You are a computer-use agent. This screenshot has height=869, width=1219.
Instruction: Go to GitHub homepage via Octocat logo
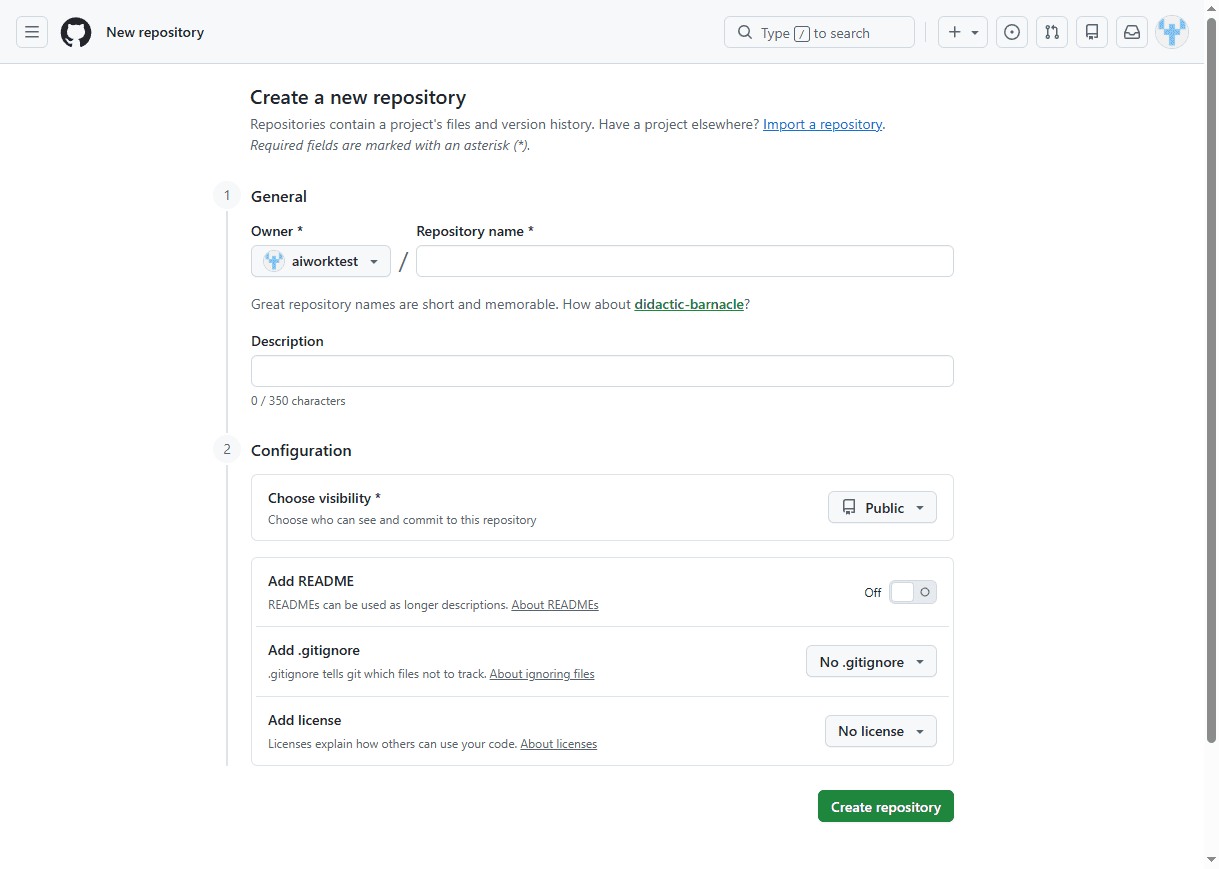(76, 32)
